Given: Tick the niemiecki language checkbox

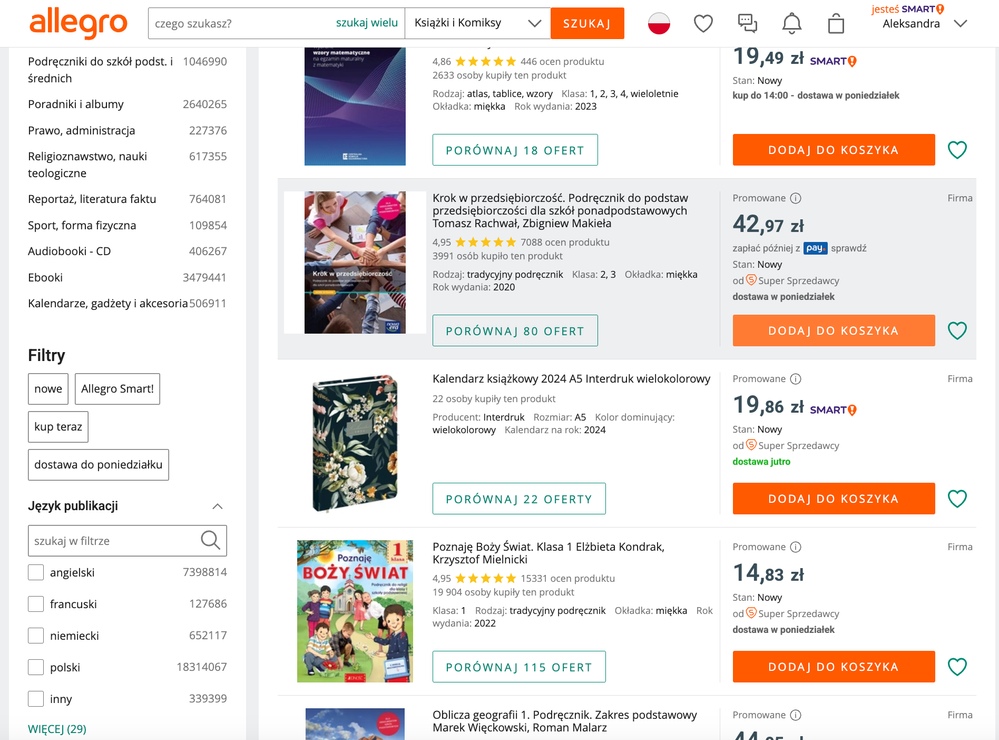Looking at the screenshot, I should pos(36,635).
